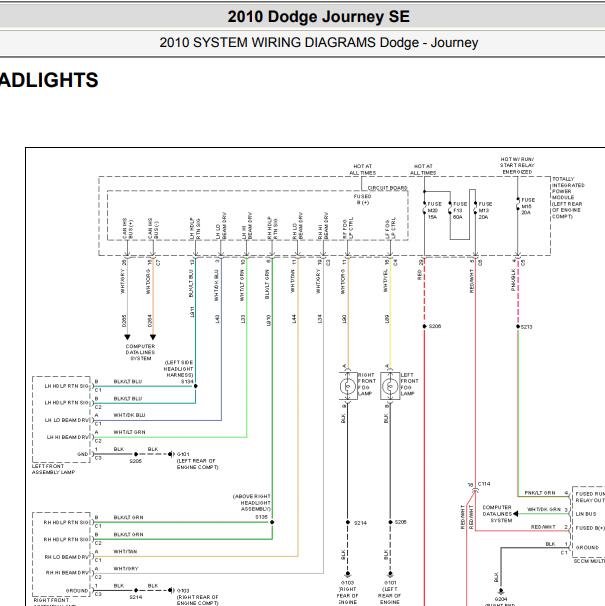Click 'HOT W/ RUN/START RELAY ENERGIZED' label
605x606 pixels.
[x=517, y=165]
